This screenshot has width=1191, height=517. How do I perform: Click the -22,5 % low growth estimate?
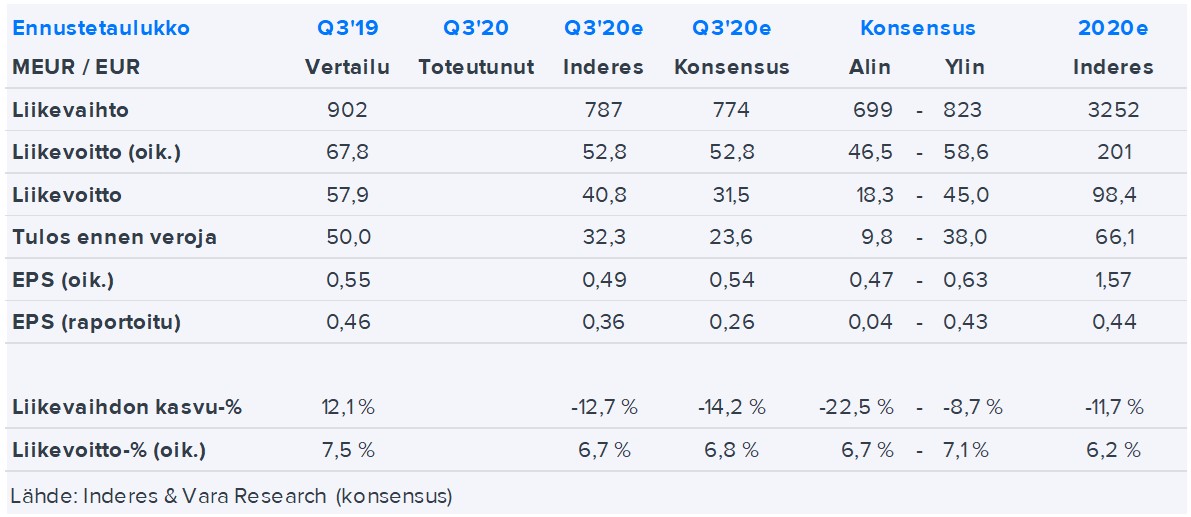coord(856,408)
